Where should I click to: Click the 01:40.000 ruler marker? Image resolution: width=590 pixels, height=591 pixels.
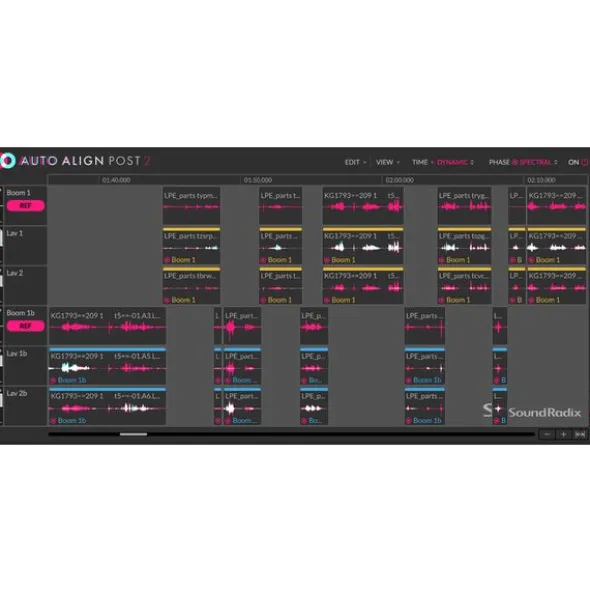coord(116,180)
